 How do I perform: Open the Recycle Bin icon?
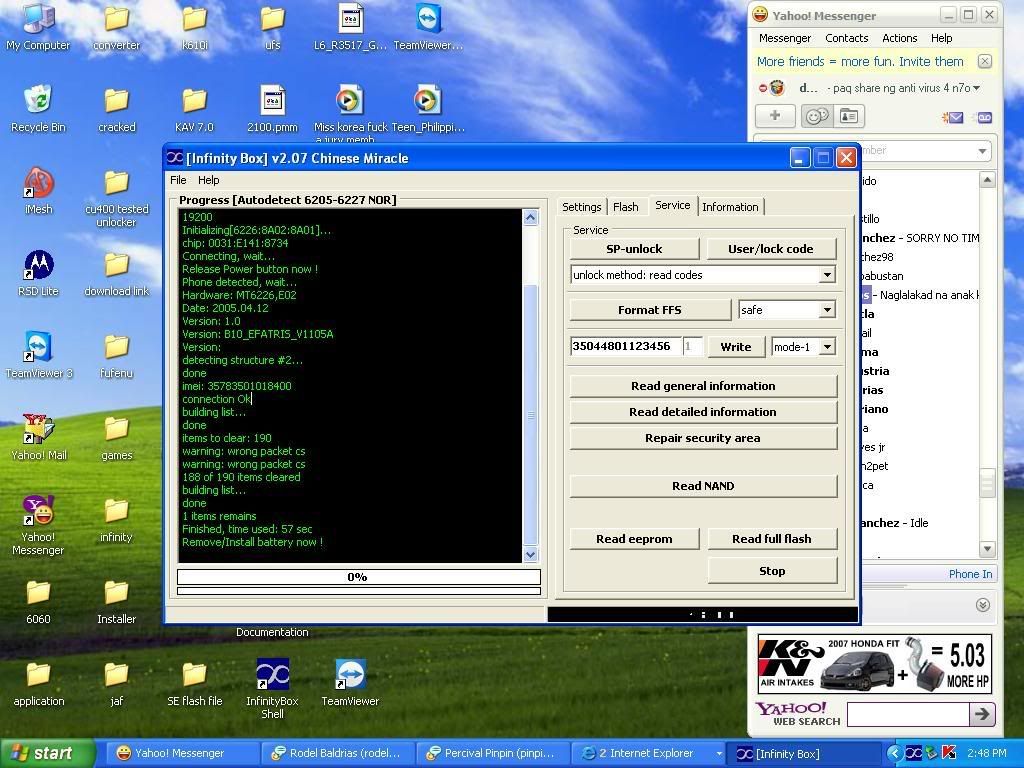[x=38, y=109]
